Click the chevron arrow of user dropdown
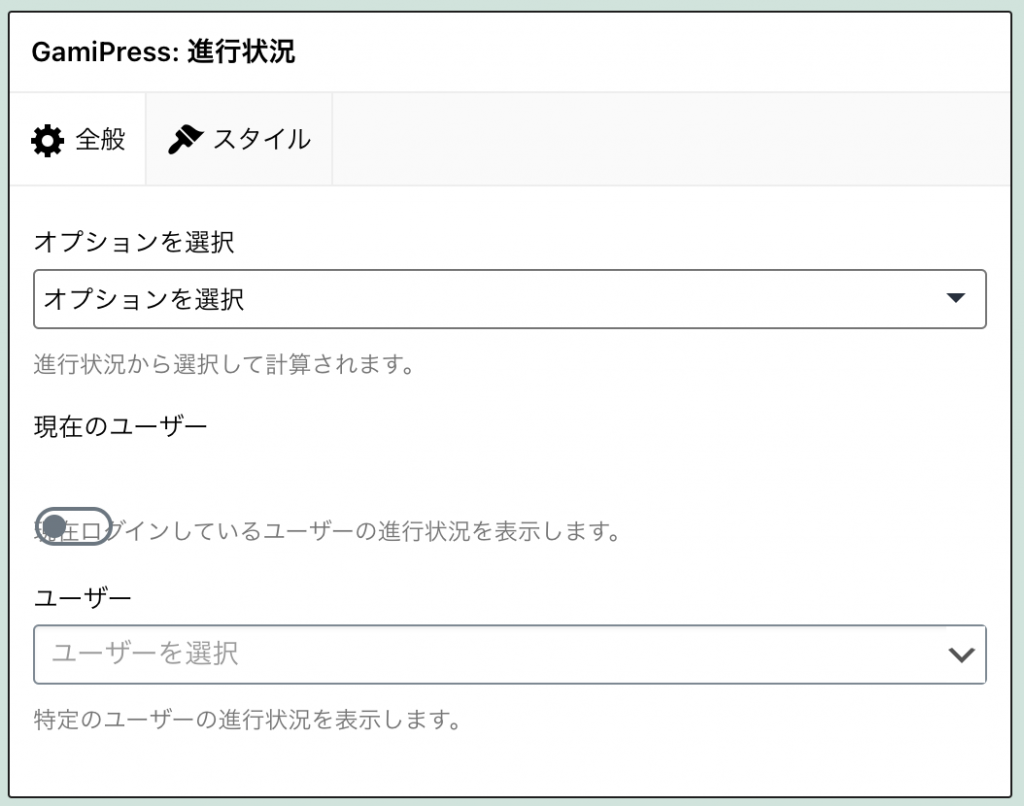 (961, 654)
